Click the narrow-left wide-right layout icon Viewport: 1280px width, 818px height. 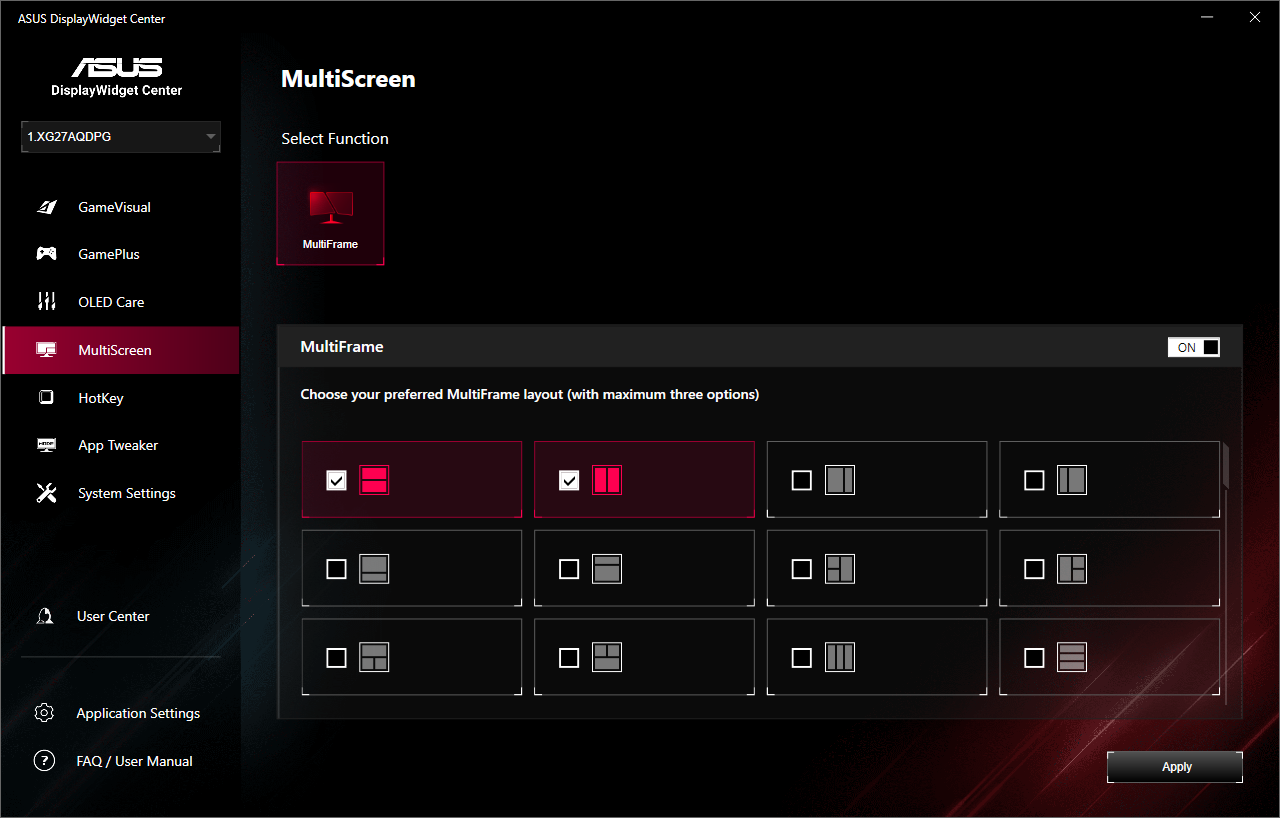click(1072, 480)
